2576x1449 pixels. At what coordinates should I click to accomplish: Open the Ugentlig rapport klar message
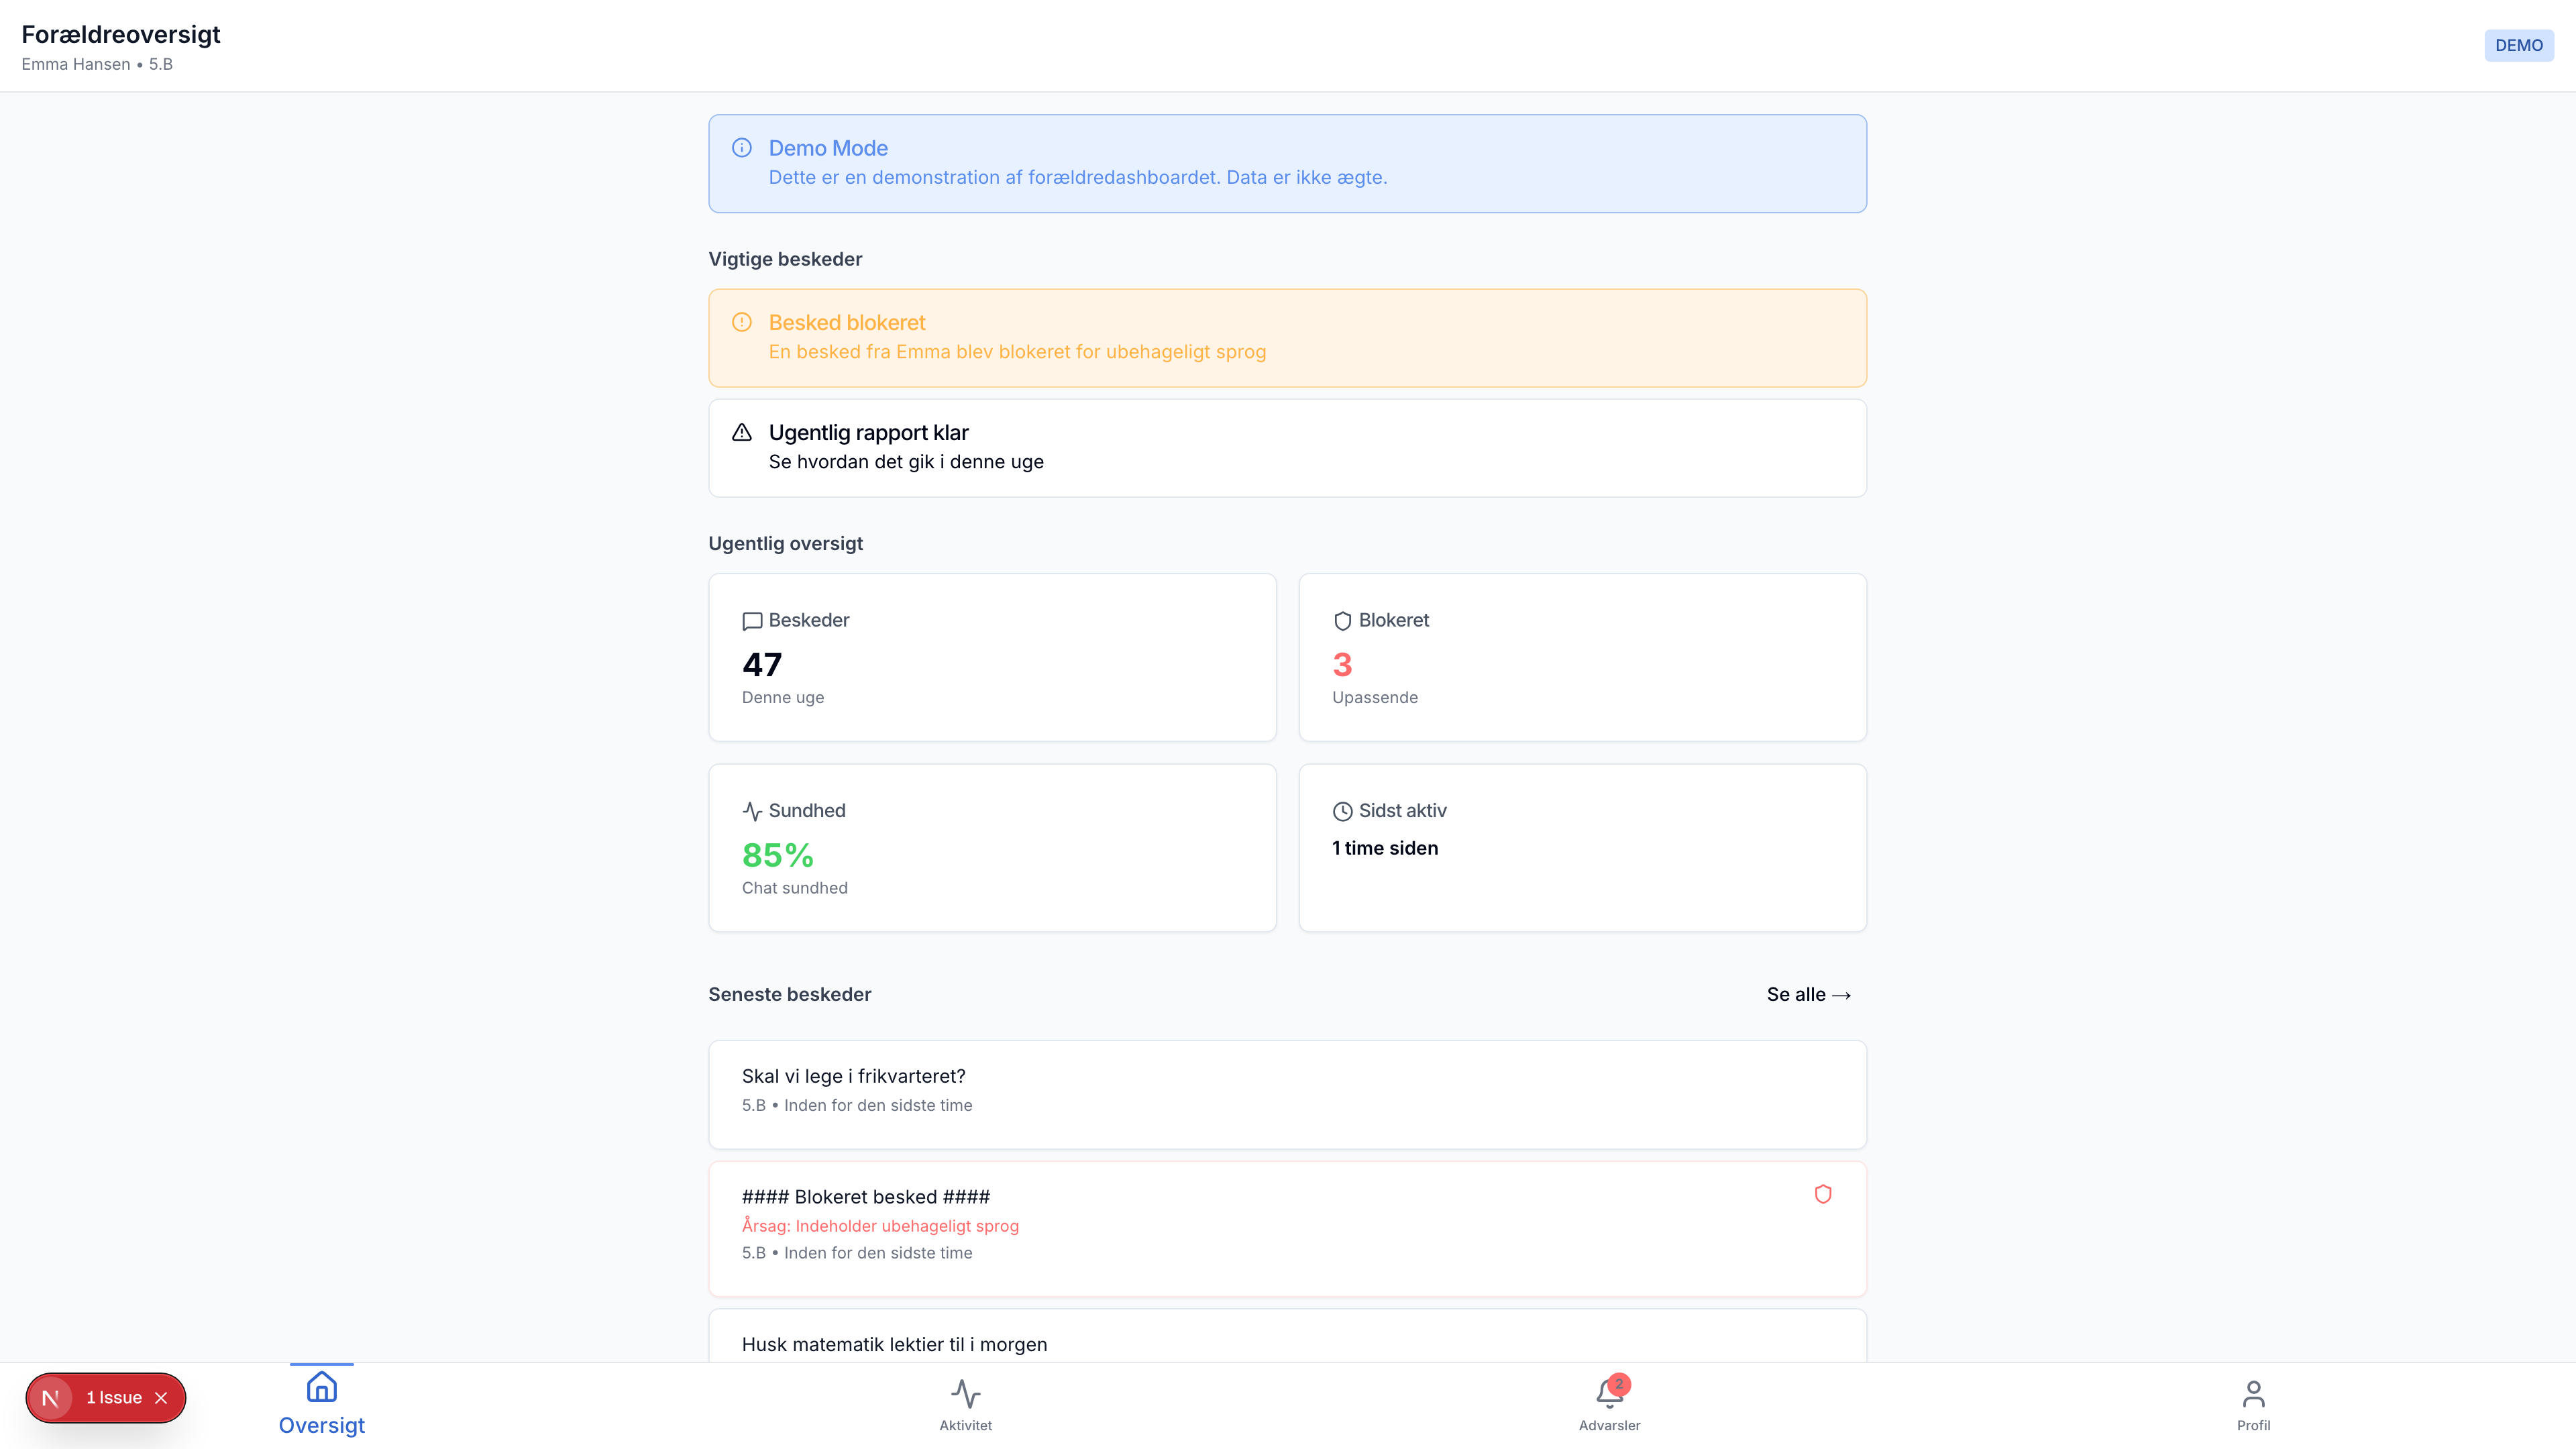[x=1287, y=448]
